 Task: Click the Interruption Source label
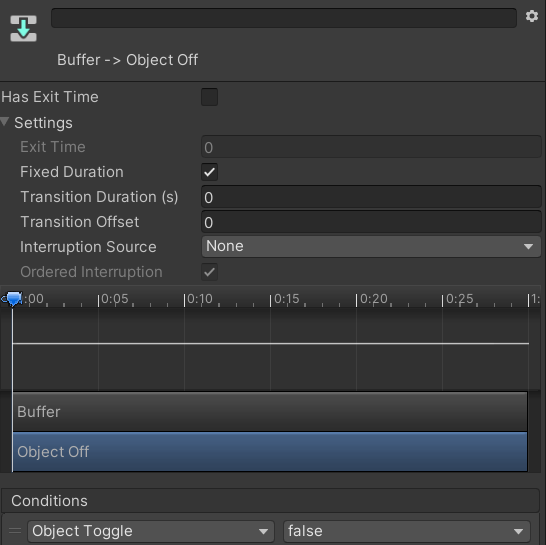pyautogui.click(x=88, y=247)
